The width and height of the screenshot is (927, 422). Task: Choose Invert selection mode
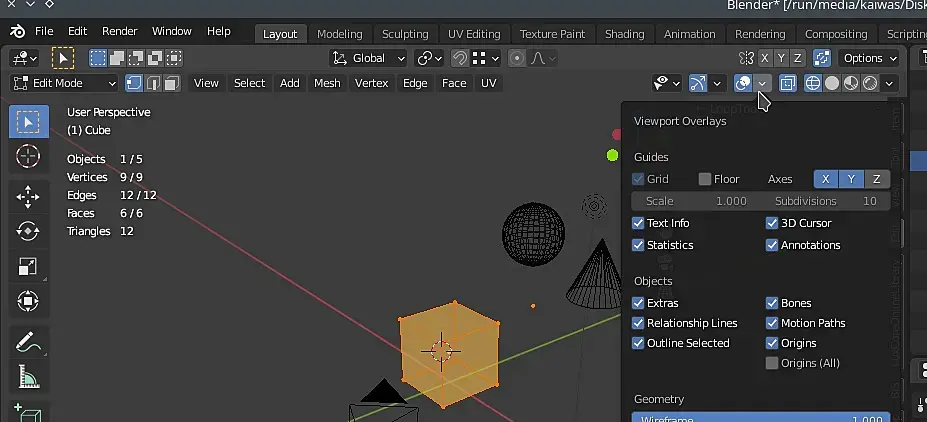[155, 58]
